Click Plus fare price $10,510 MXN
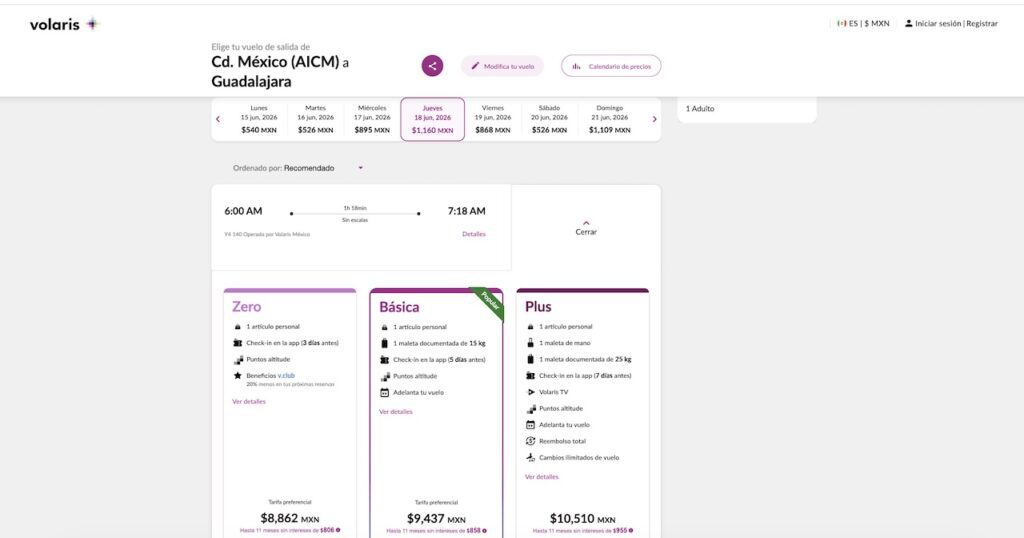1024x538 pixels. (x=583, y=518)
